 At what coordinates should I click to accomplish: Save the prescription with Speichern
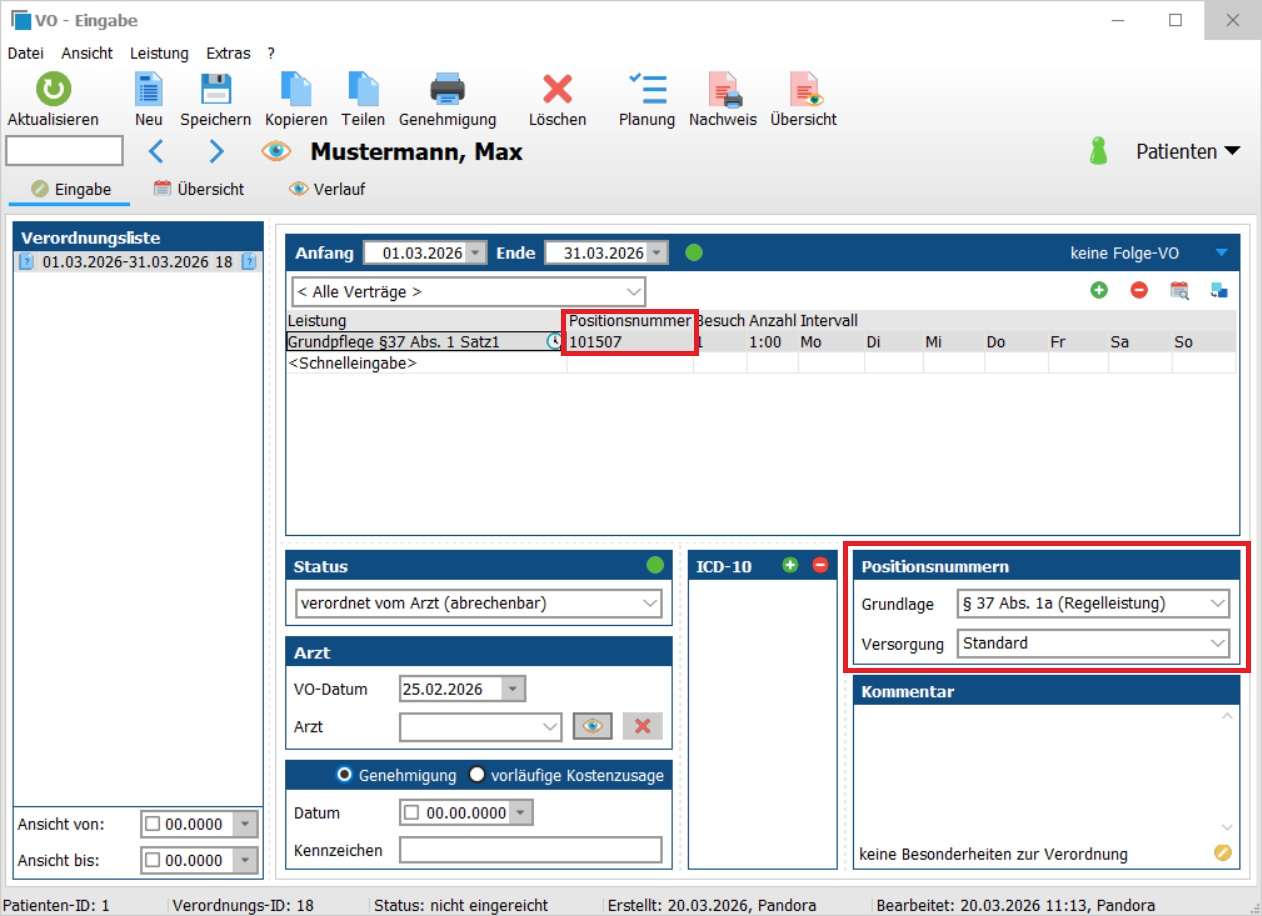215,90
